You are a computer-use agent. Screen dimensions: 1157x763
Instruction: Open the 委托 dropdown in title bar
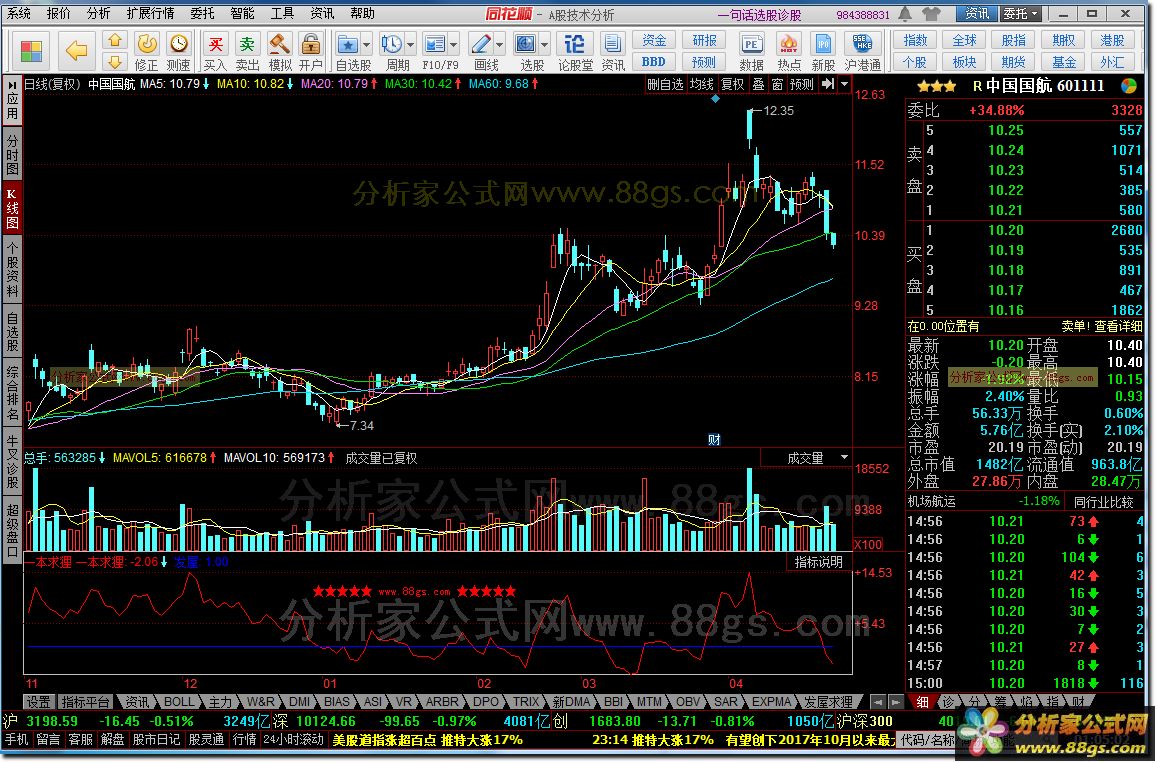tap(1021, 13)
